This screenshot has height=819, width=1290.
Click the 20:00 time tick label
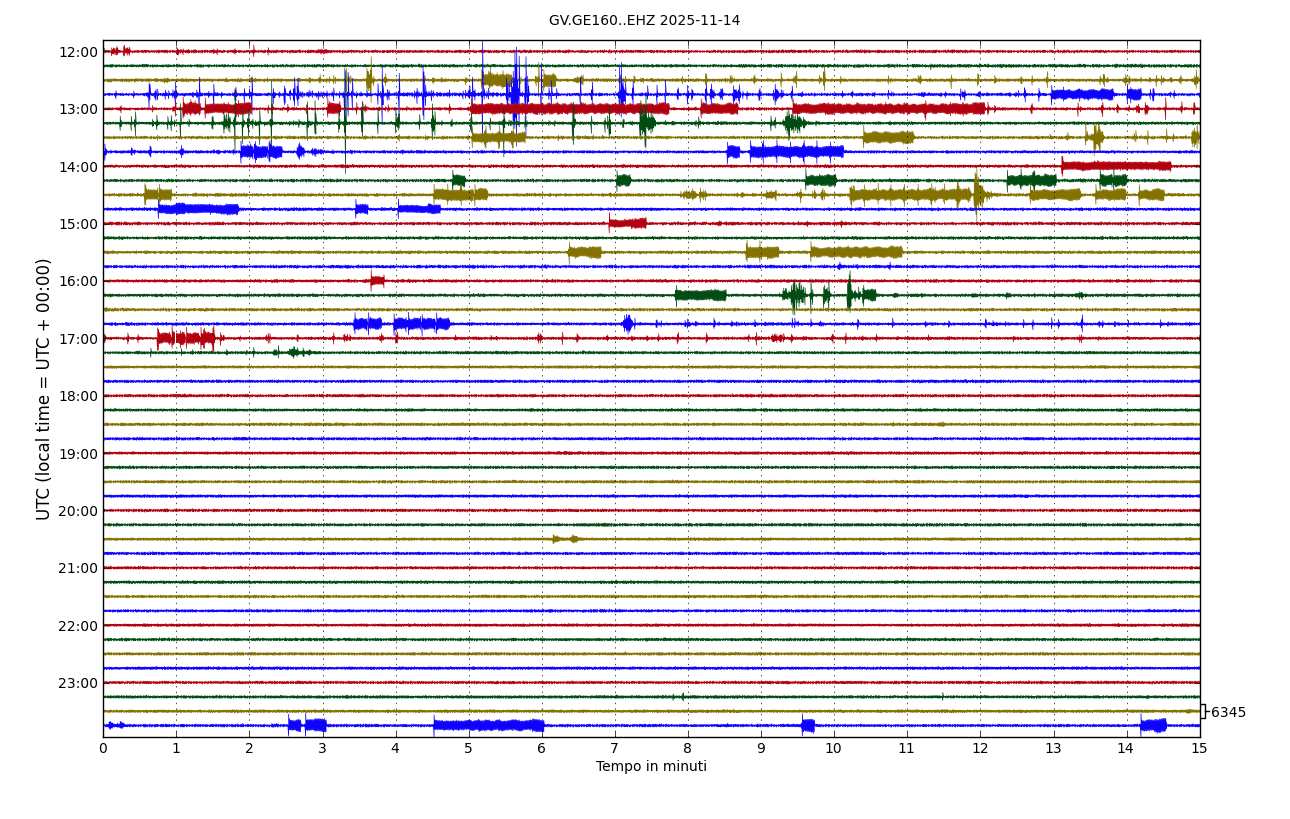click(78, 511)
